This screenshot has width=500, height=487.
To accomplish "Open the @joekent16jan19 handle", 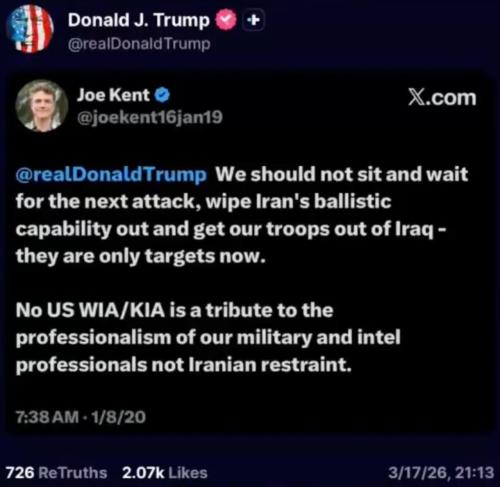I will 150,117.
